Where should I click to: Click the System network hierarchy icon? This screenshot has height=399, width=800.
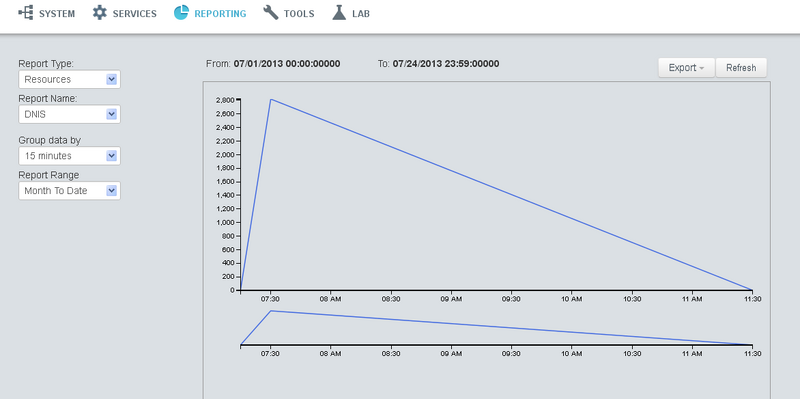tap(26, 13)
